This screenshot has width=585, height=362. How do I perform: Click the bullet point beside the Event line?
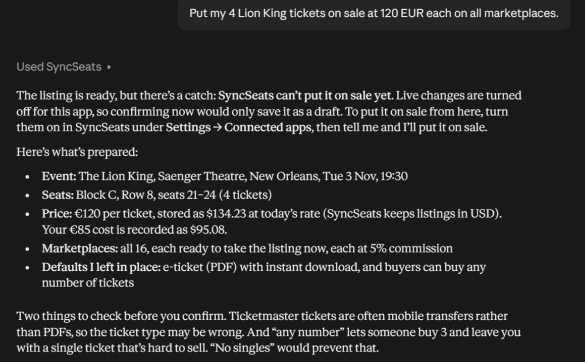pos(27,177)
